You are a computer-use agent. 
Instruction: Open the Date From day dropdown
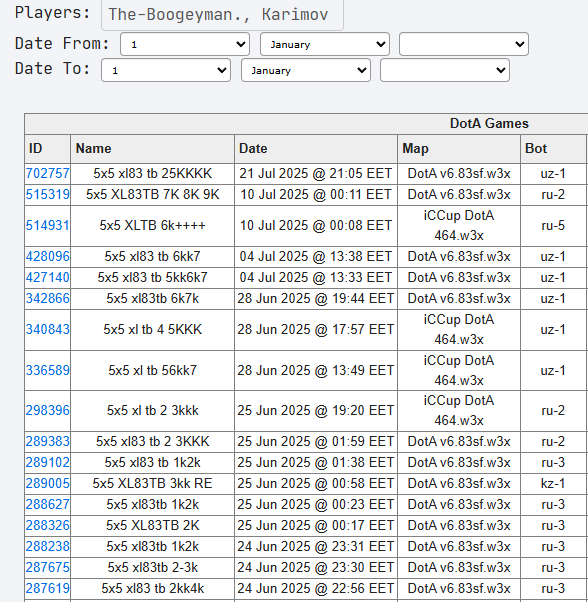185,44
